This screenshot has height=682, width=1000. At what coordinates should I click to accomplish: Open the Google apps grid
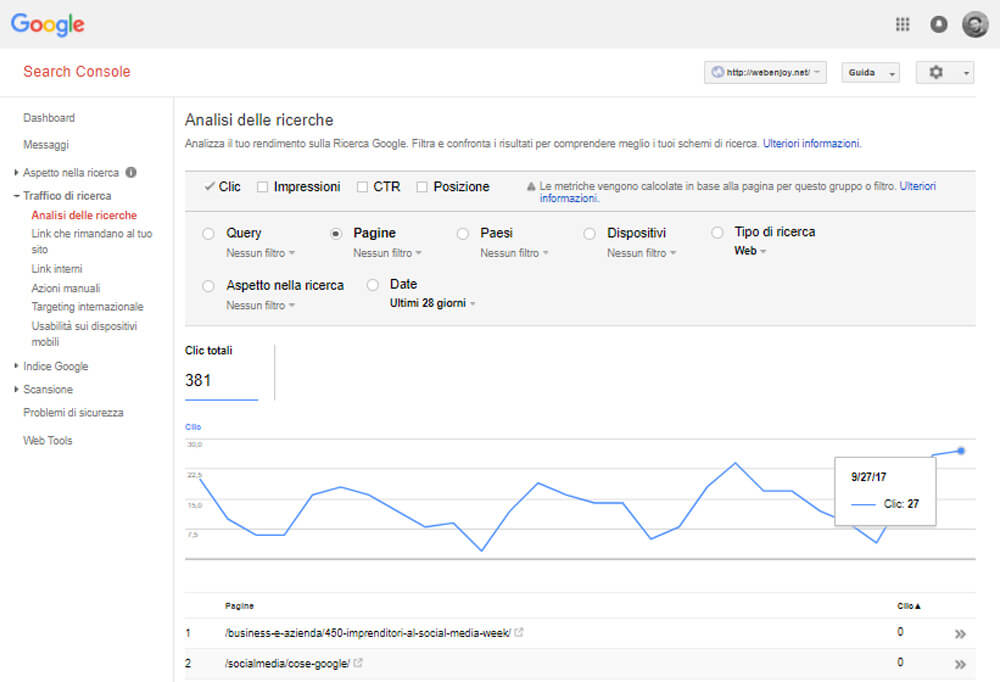point(902,24)
